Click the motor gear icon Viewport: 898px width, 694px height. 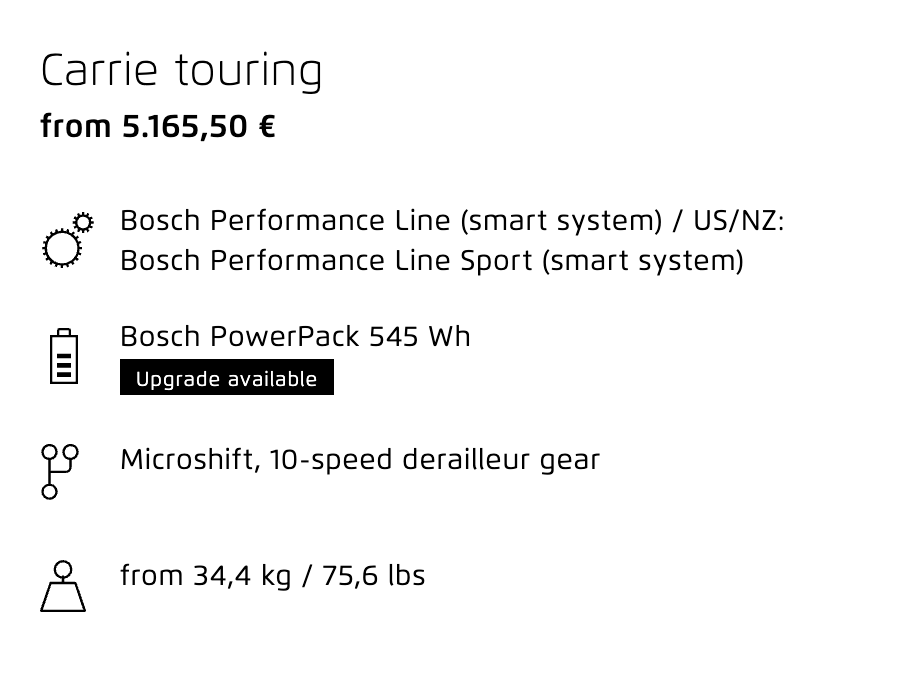pyautogui.click(x=68, y=240)
